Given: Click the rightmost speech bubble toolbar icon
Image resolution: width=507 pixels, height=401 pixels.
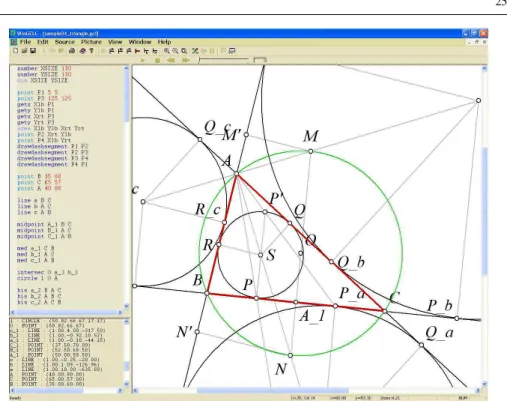Looking at the screenshot, I should coord(232,51).
